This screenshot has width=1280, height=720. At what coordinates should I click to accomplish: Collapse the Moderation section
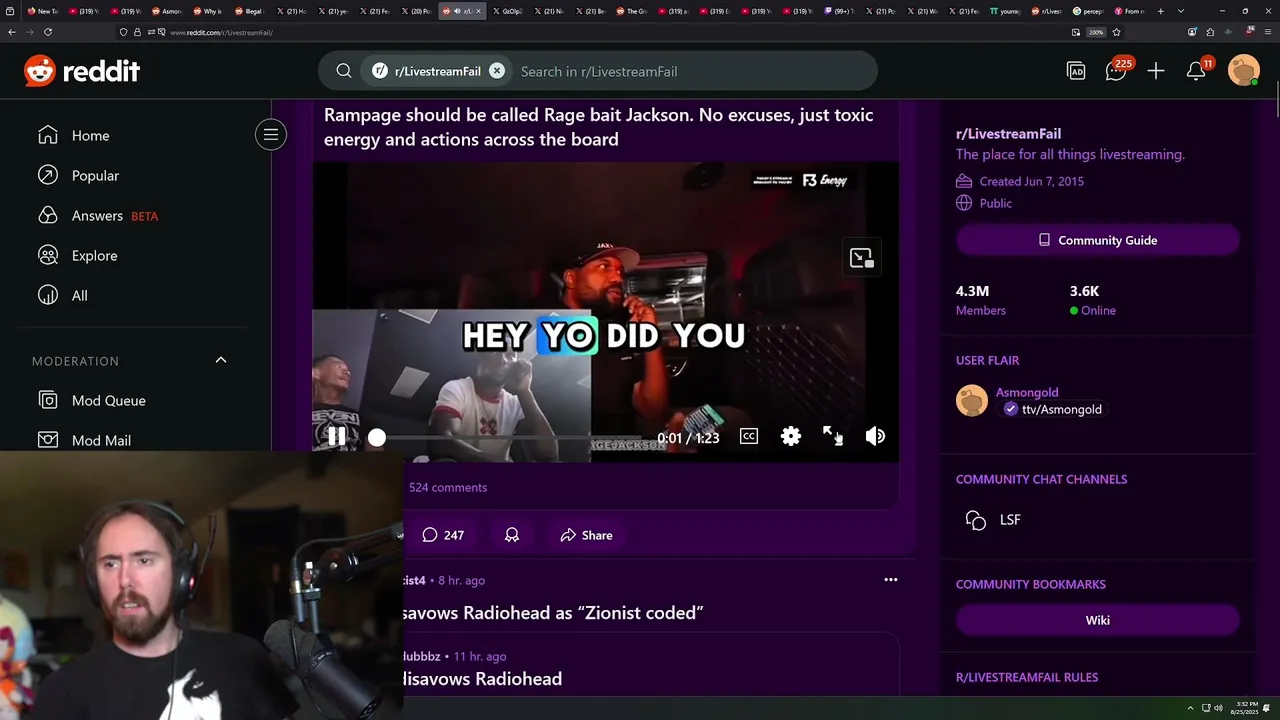click(221, 360)
